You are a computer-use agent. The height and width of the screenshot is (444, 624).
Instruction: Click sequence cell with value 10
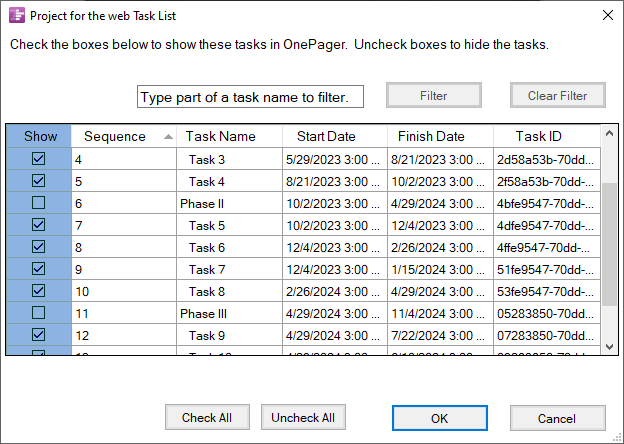pyautogui.click(x=124, y=292)
